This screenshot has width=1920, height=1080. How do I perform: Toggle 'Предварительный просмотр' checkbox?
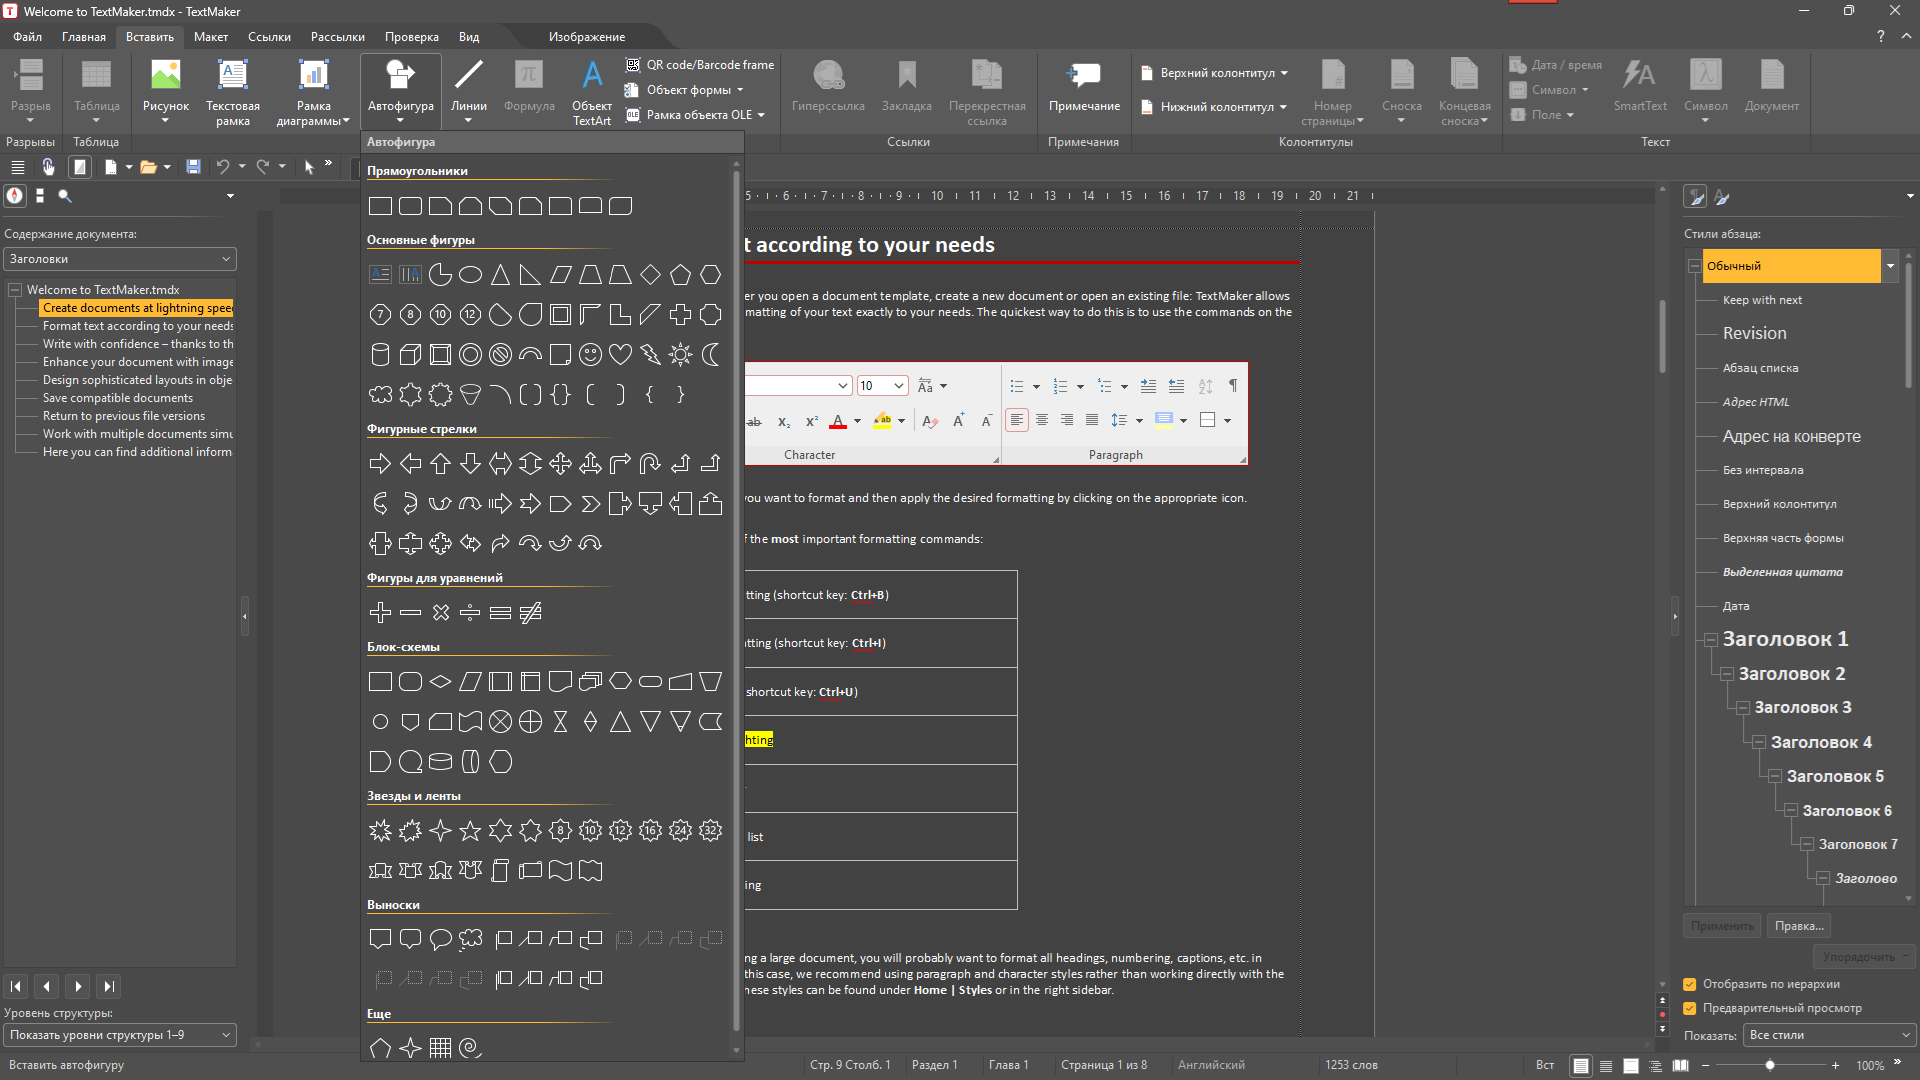(1690, 1008)
